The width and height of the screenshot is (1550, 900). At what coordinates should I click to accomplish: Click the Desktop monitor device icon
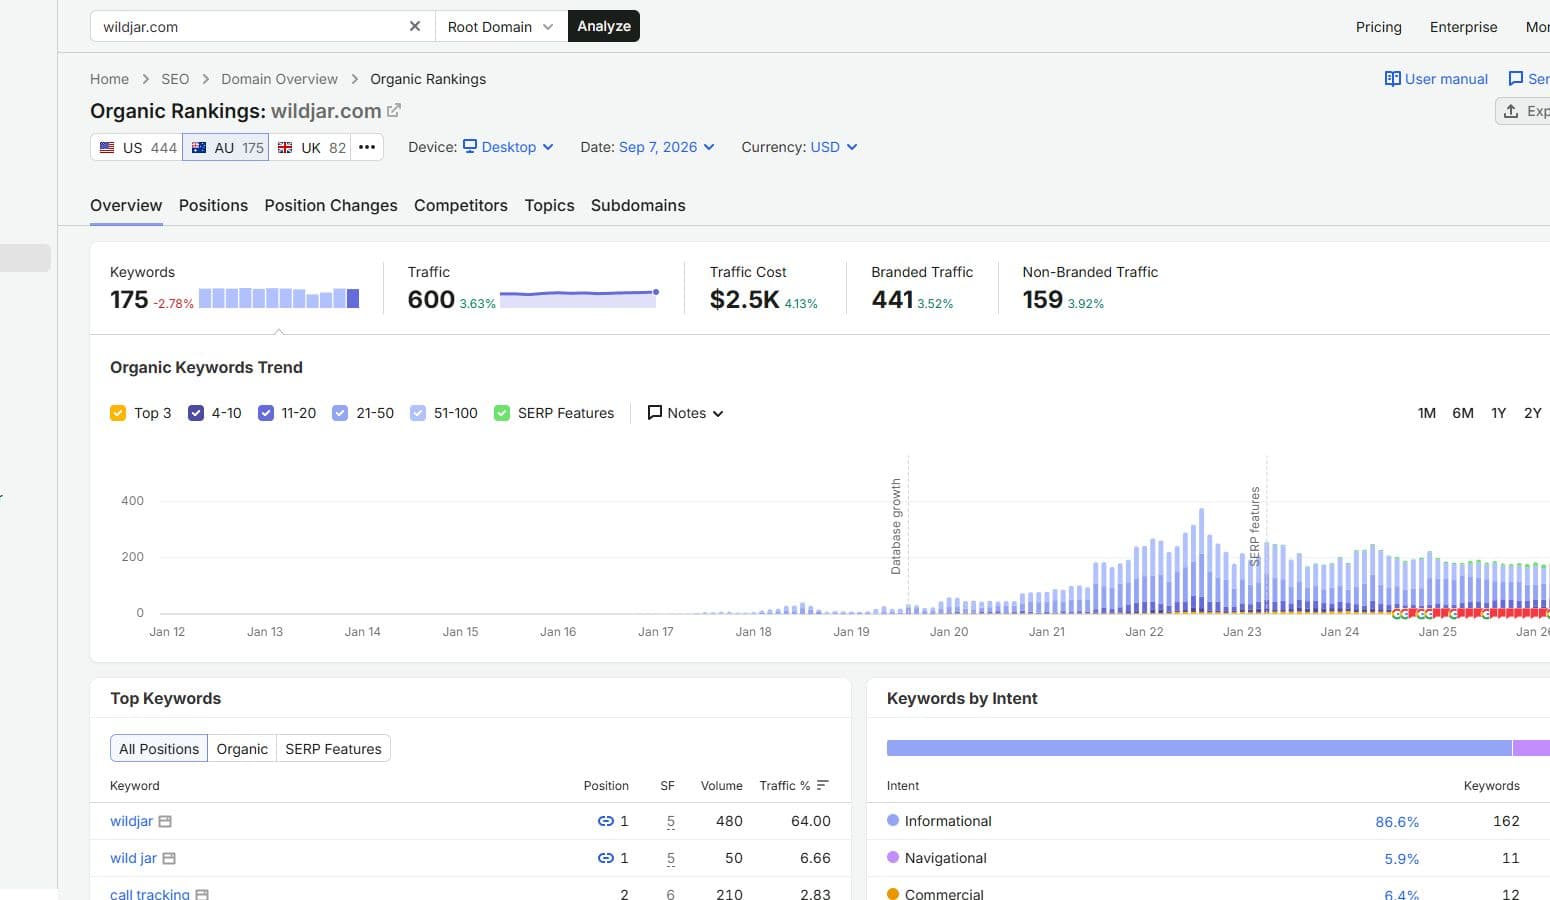click(470, 147)
